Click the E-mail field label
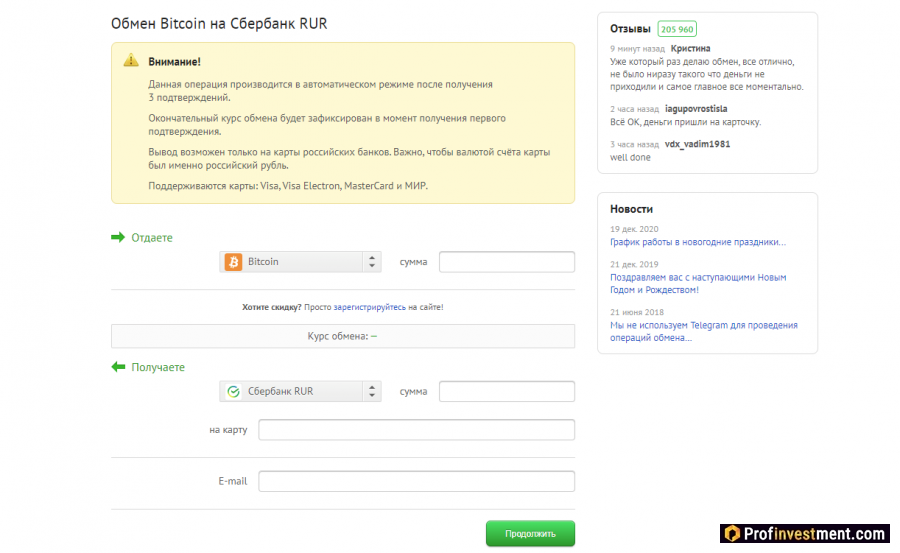 coord(232,481)
